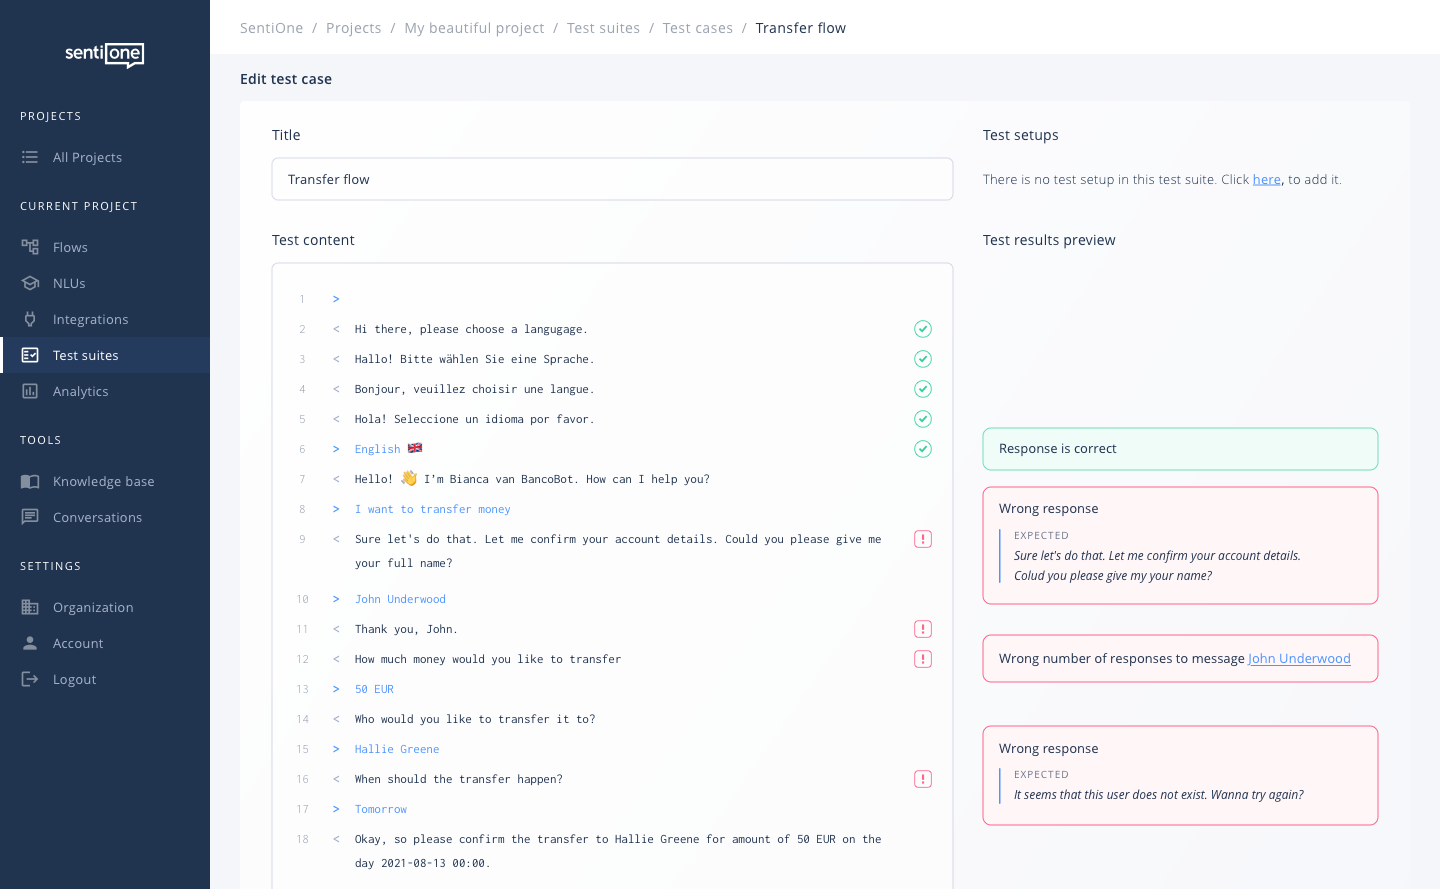The width and height of the screenshot is (1440, 889).
Task: Select Test suites in sidebar
Action: pos(86,355)
